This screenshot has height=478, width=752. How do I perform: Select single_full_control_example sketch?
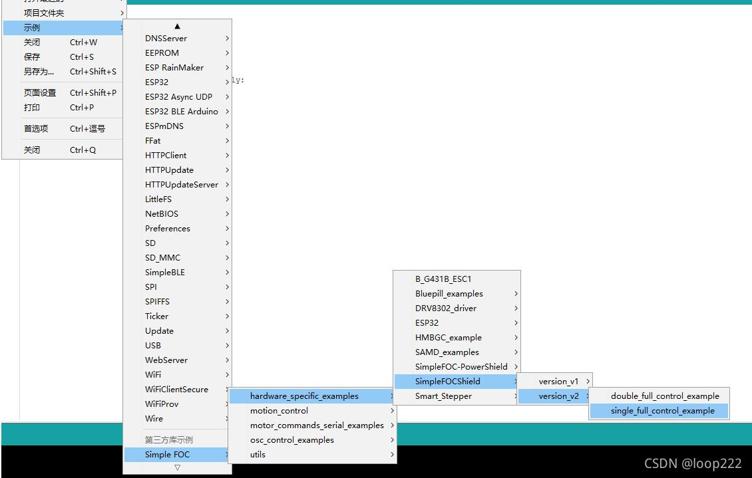pos(659,411)
